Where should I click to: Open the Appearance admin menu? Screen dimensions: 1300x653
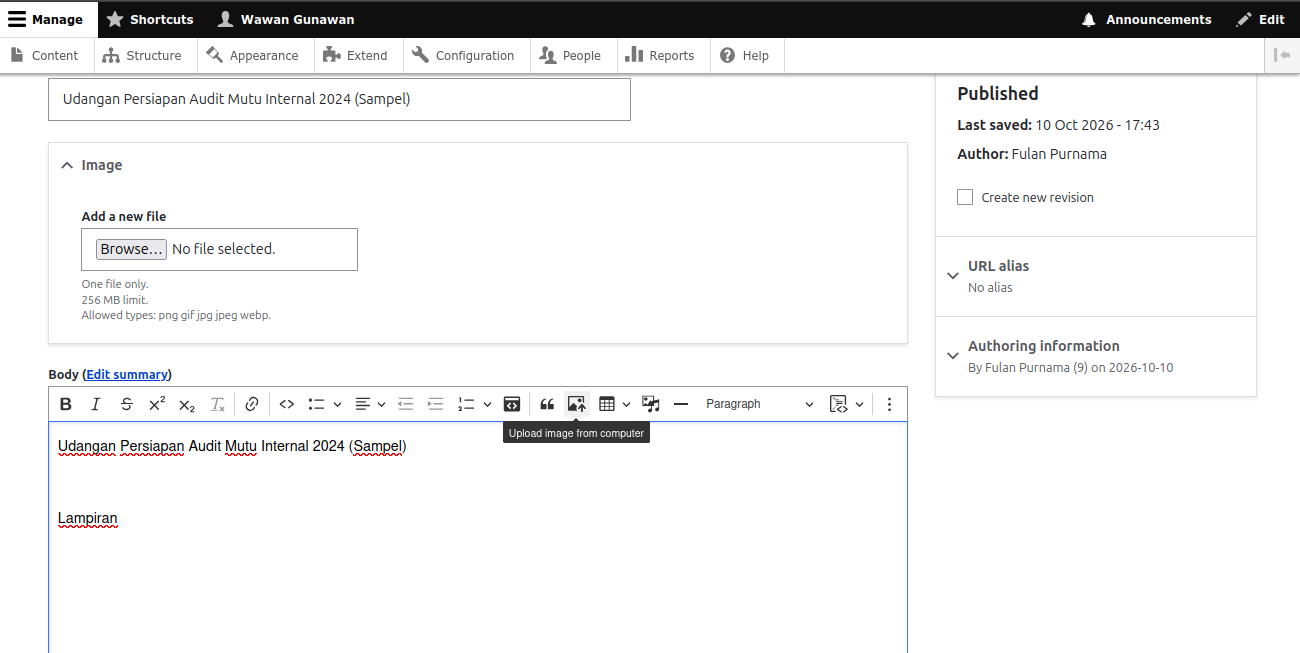[255, 56]
